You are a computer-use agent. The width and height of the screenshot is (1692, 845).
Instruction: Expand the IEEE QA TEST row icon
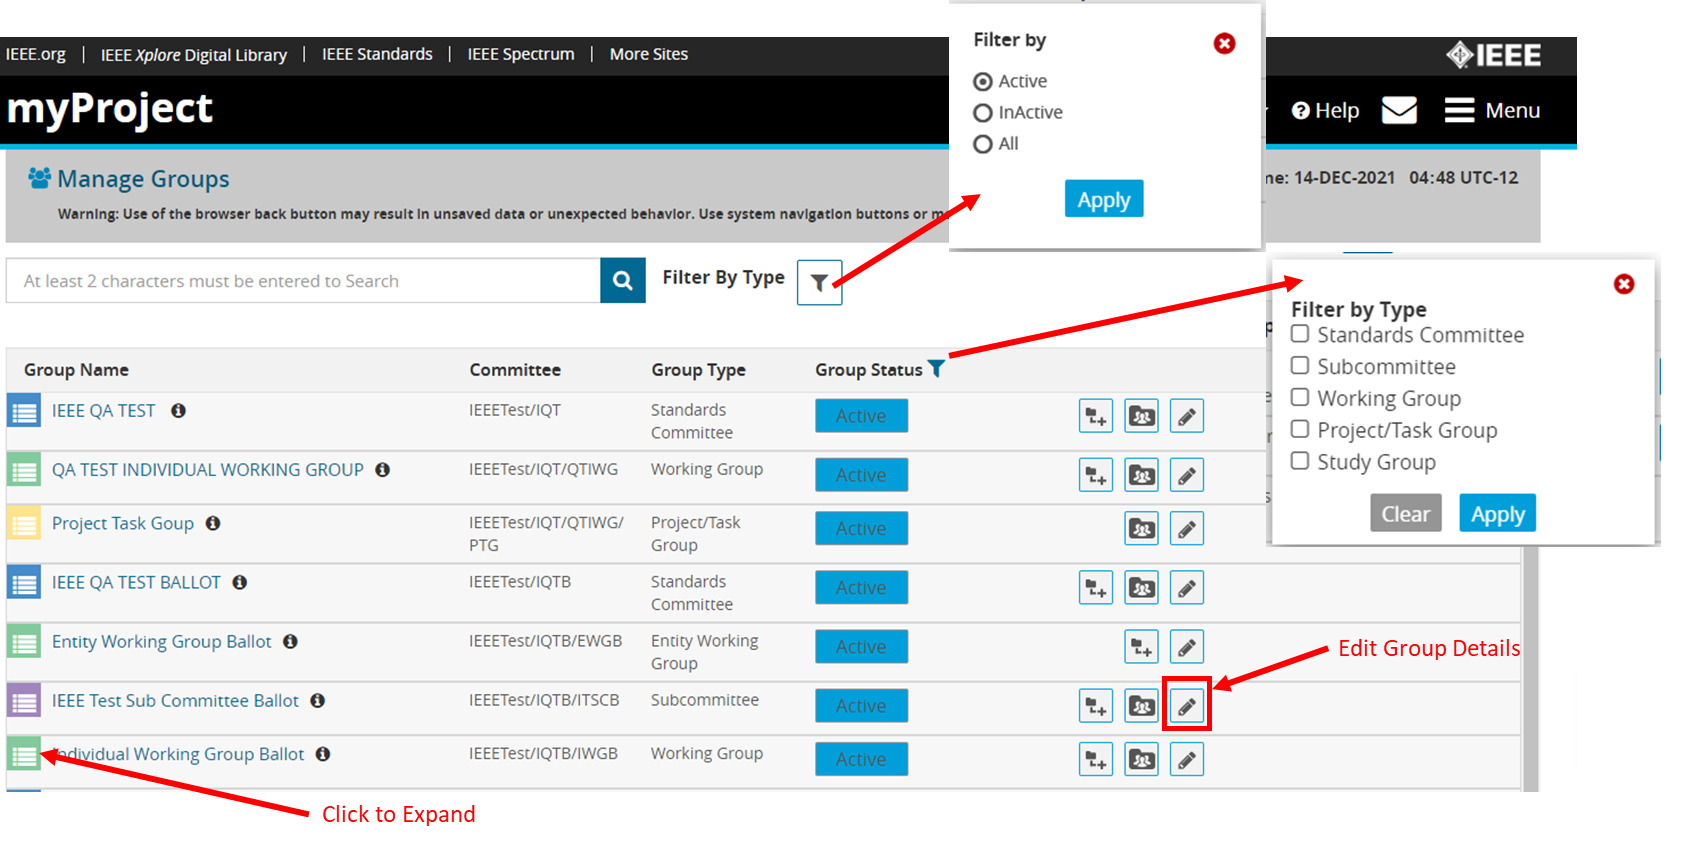pos(24,411)
